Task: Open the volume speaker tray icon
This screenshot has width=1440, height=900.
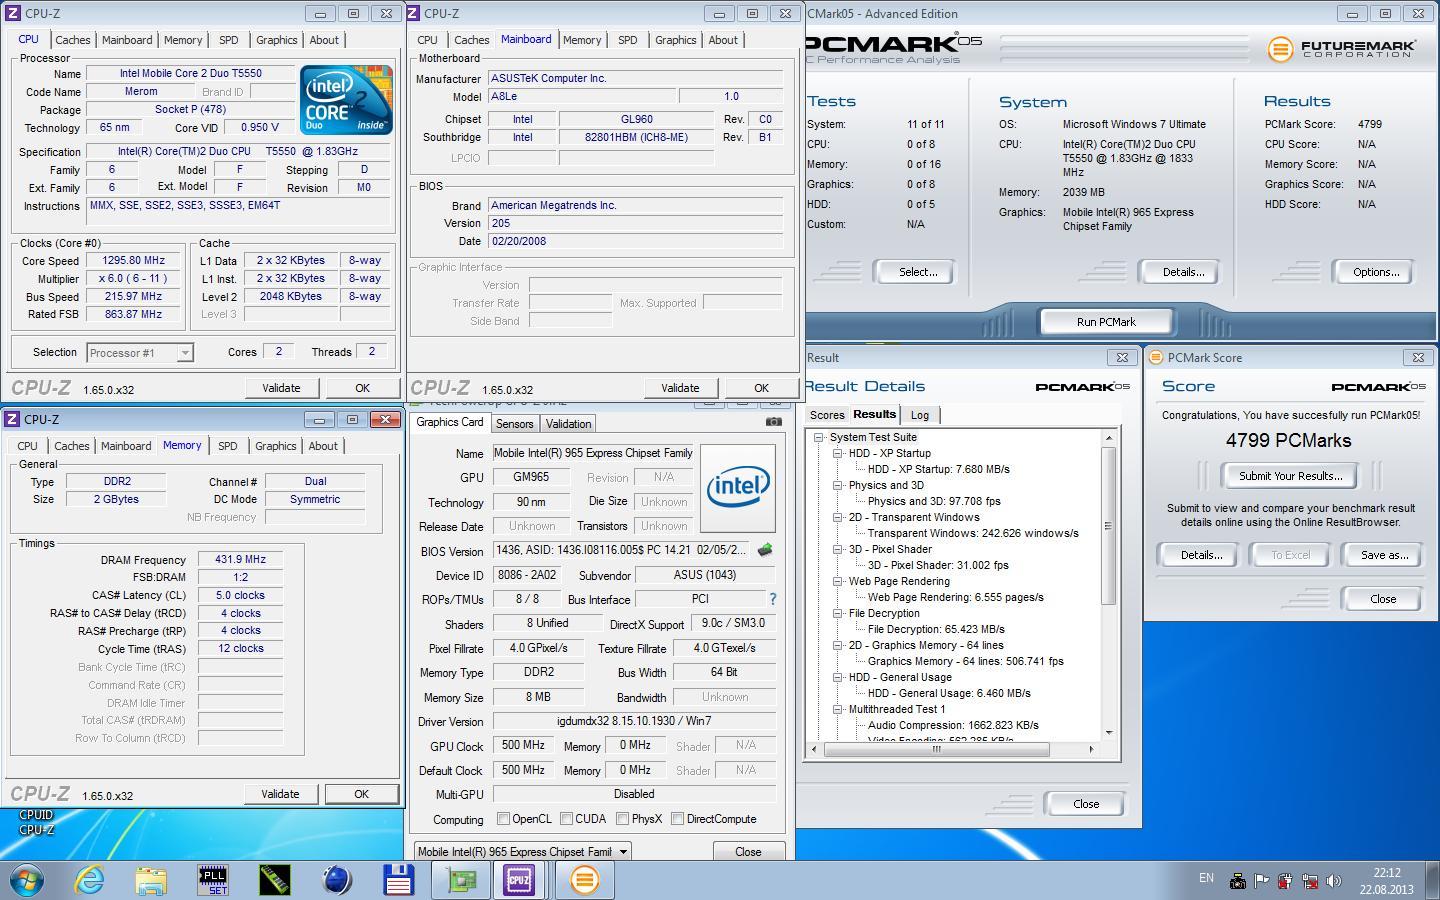Action: pyautogui.click(x=1333, y=881)
